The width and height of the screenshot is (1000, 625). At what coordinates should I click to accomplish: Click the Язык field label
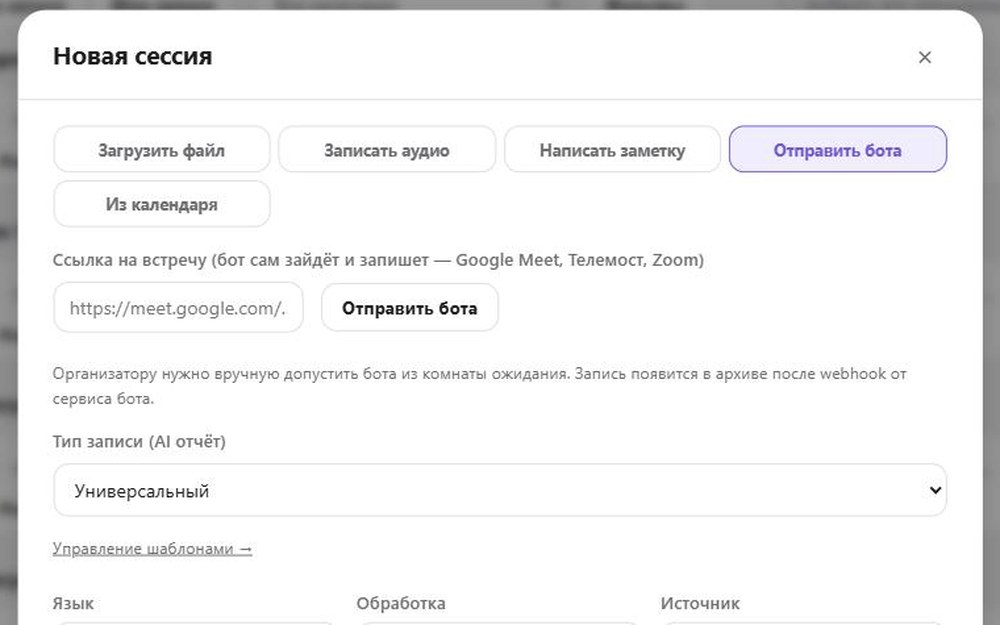tap(73, 603)
